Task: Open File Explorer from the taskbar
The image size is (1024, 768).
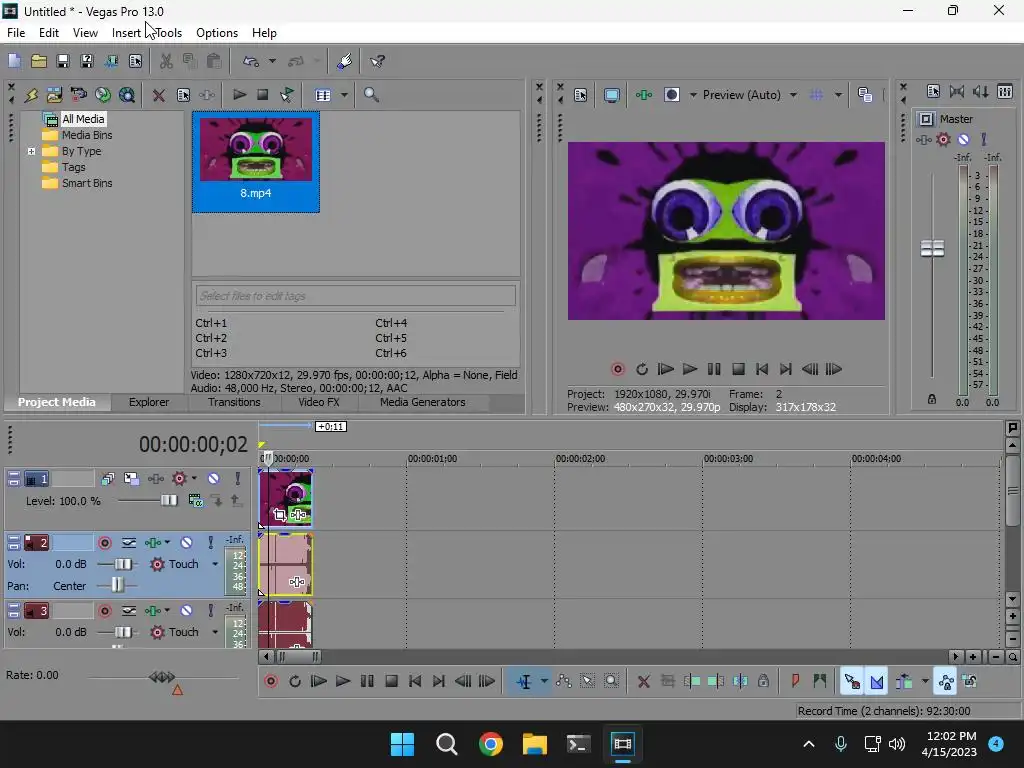Action: pyautogui.click(x=534, y=744)
